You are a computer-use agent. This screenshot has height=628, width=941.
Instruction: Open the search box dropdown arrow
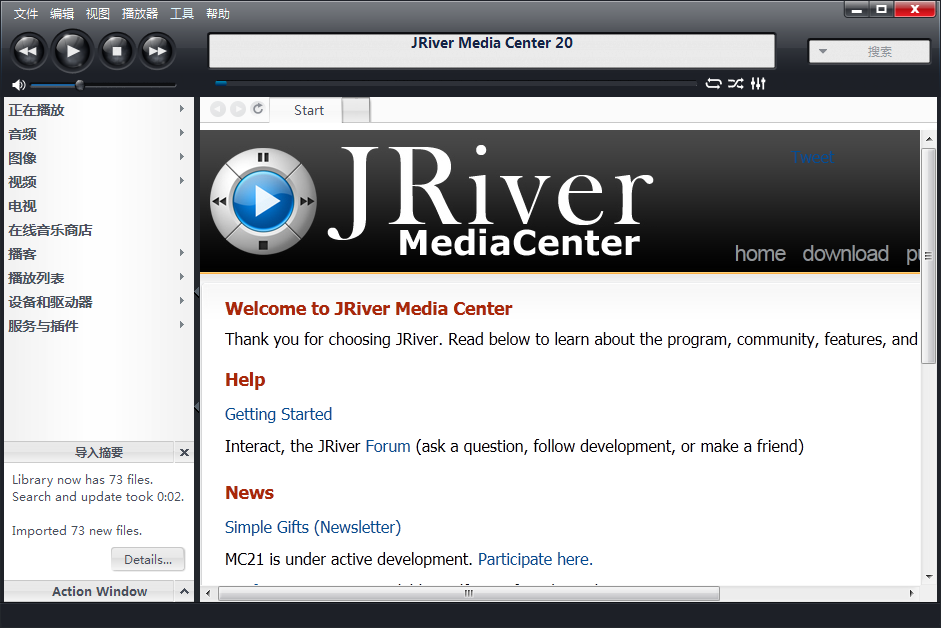tap(823, 52)
